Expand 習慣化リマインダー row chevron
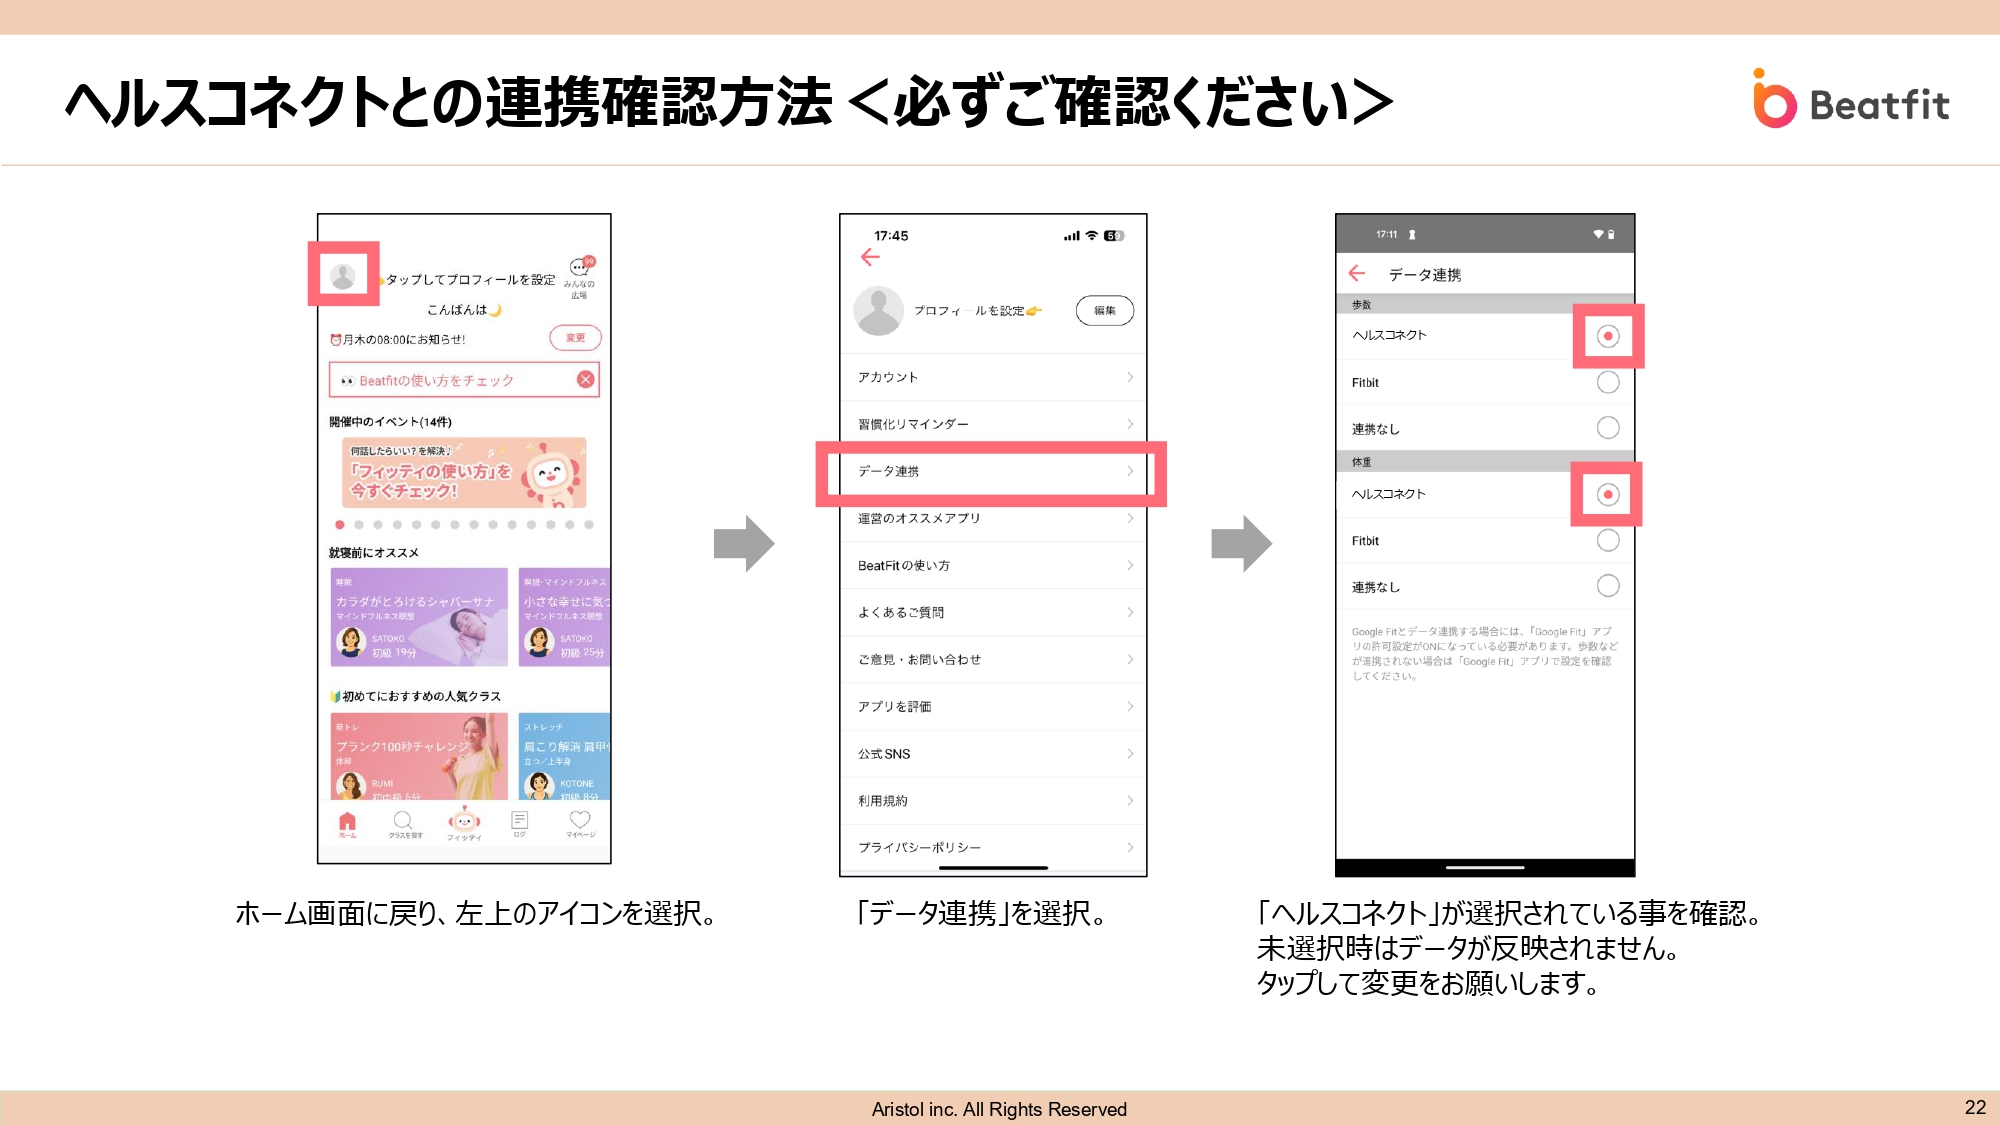Viewport: 2000px width, 1125px height. click(x=1129, y=424)
